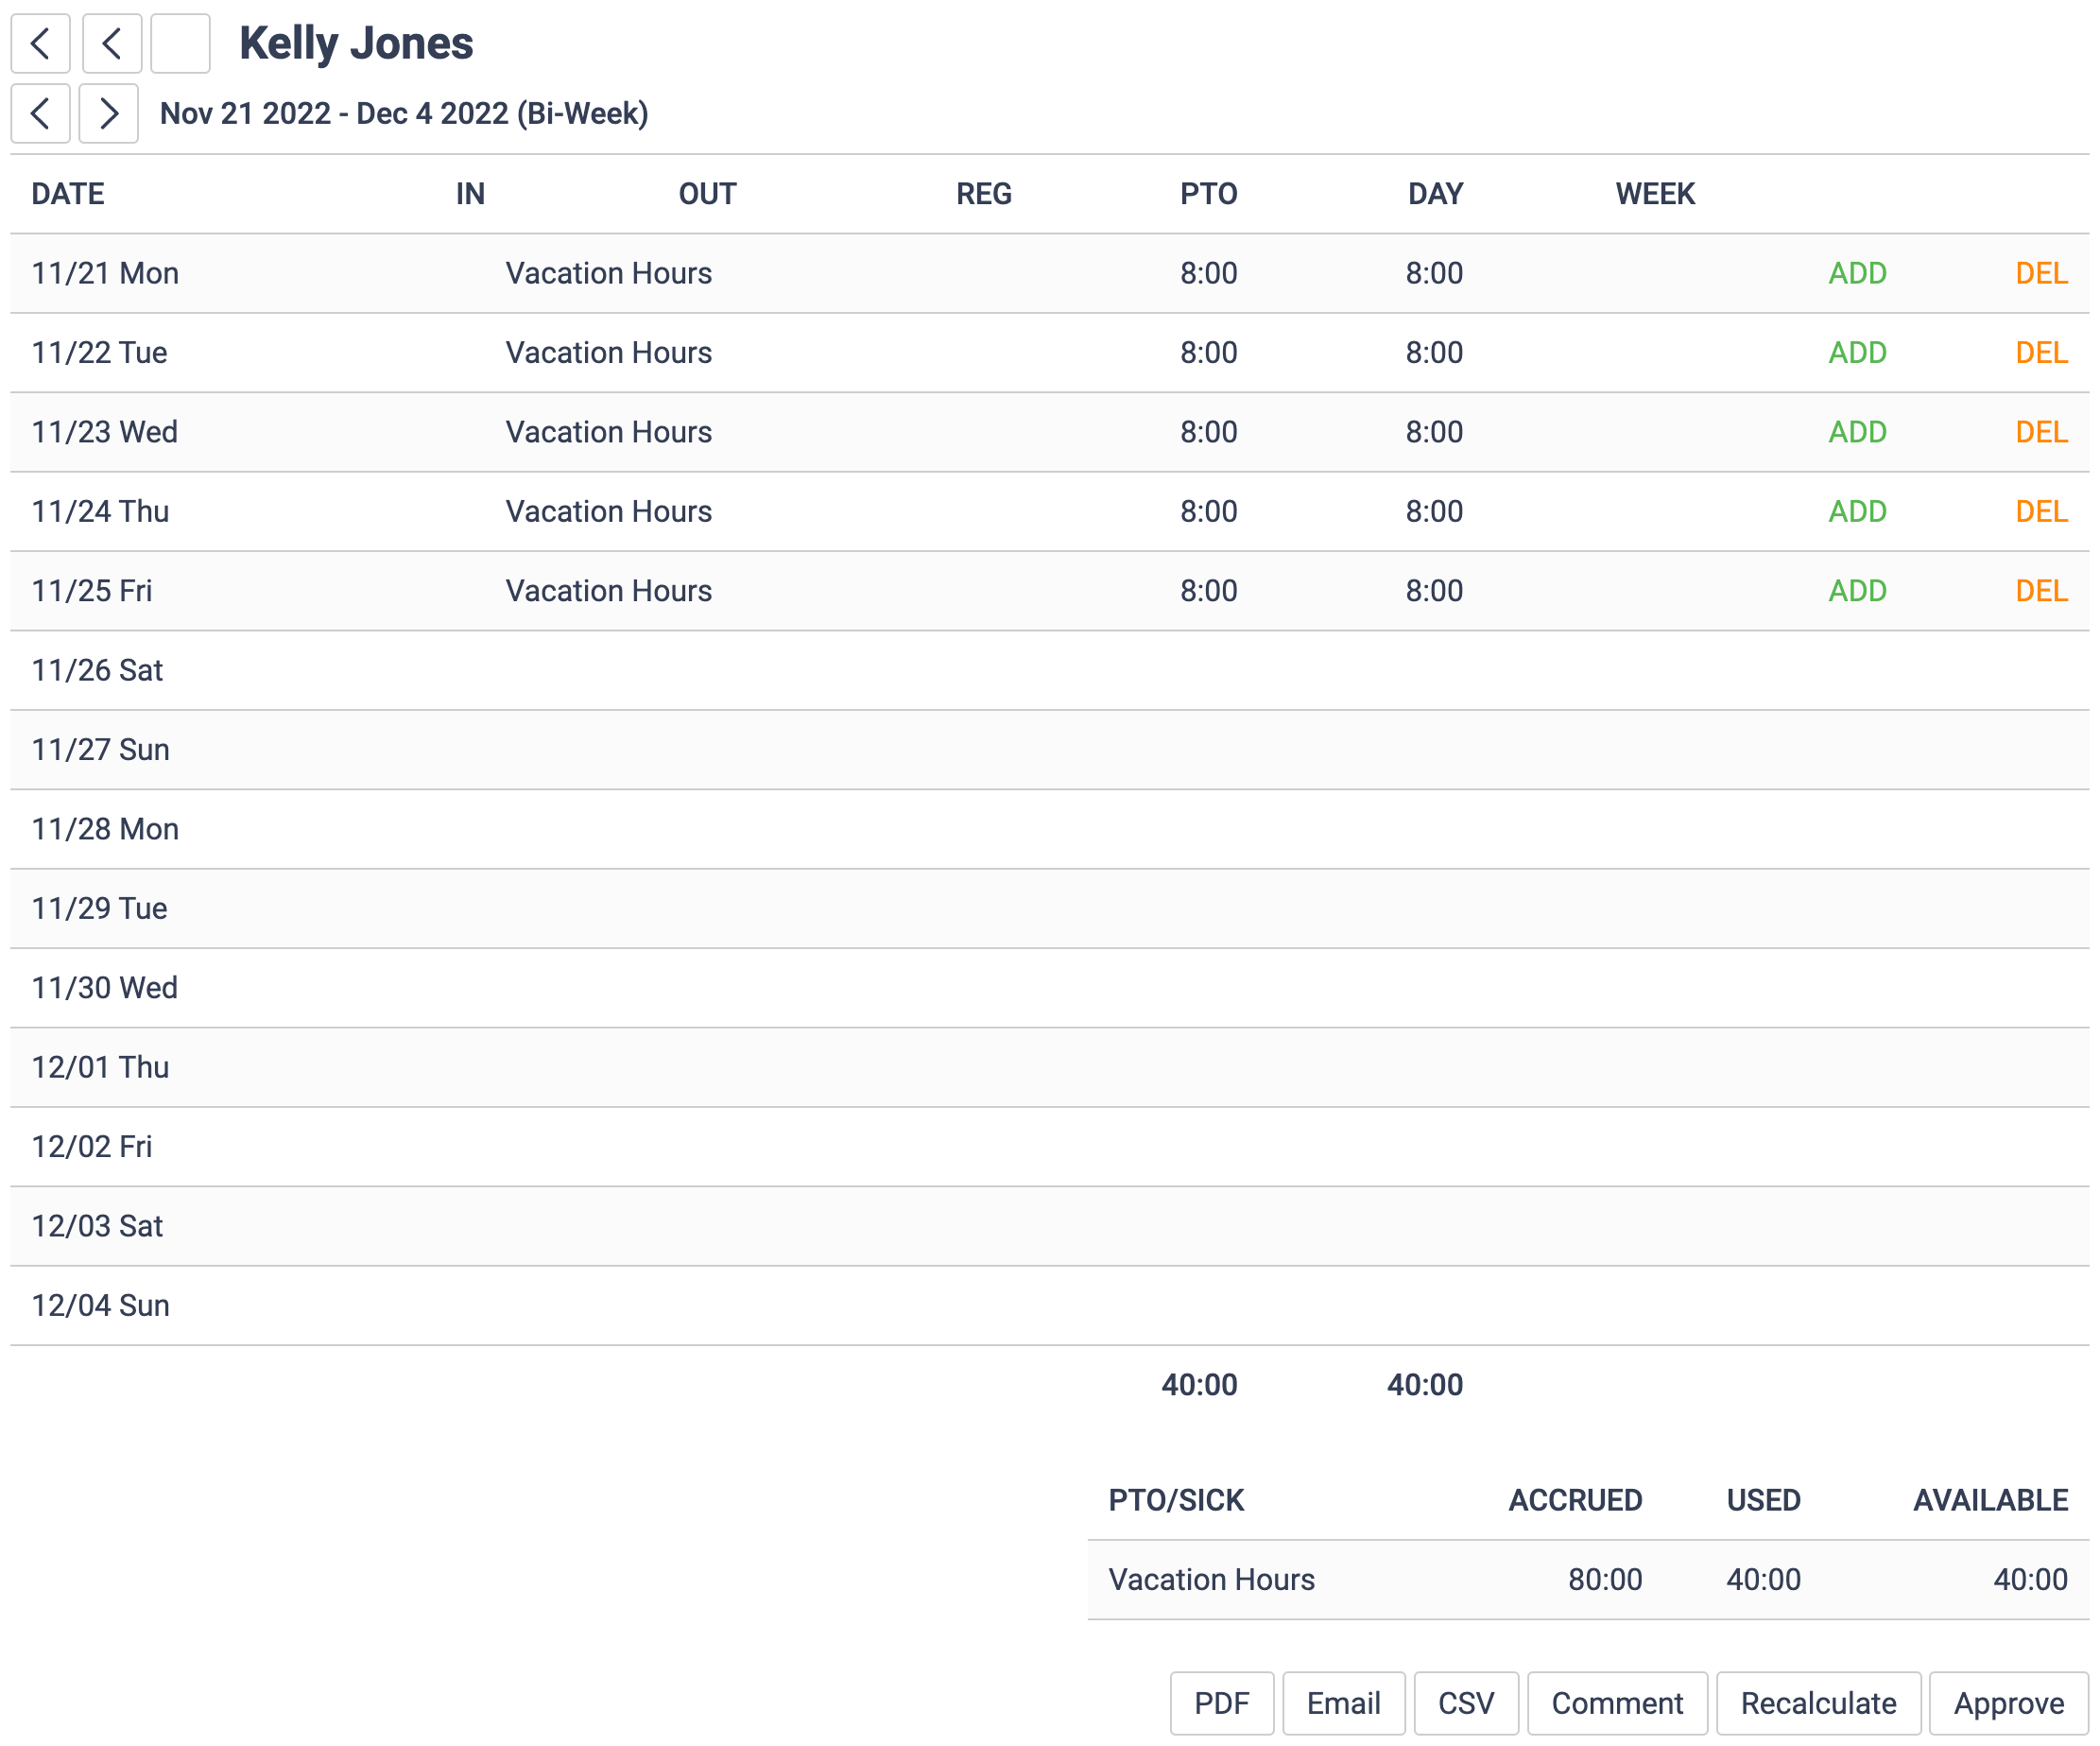The width and height of the screenshot is (2100, 1746).
Task: Click ADD on the 11/25 Fri row
Action: (x=1856, y=591)
